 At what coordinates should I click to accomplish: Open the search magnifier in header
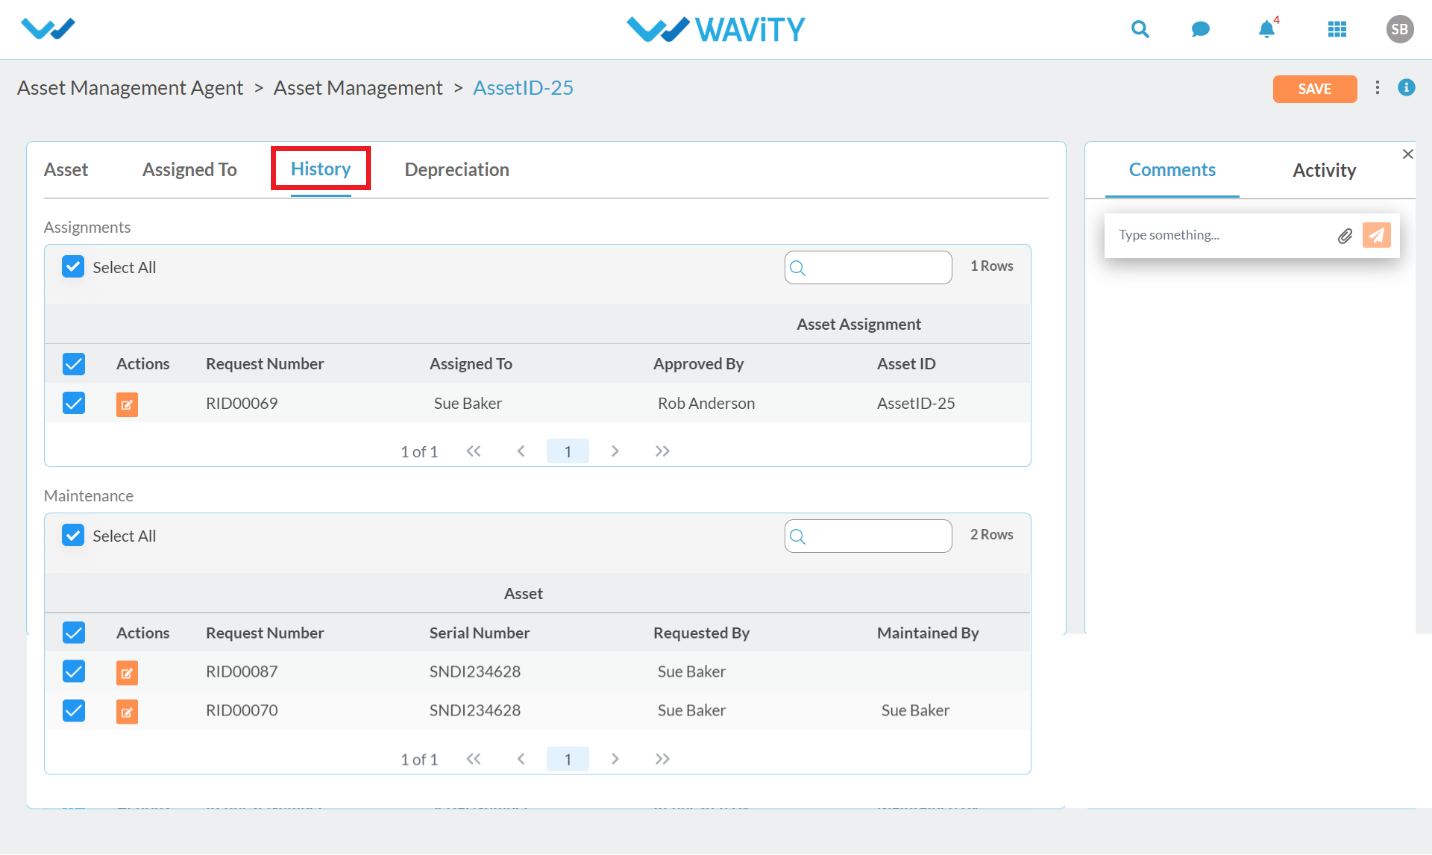tap(1140, 29)
